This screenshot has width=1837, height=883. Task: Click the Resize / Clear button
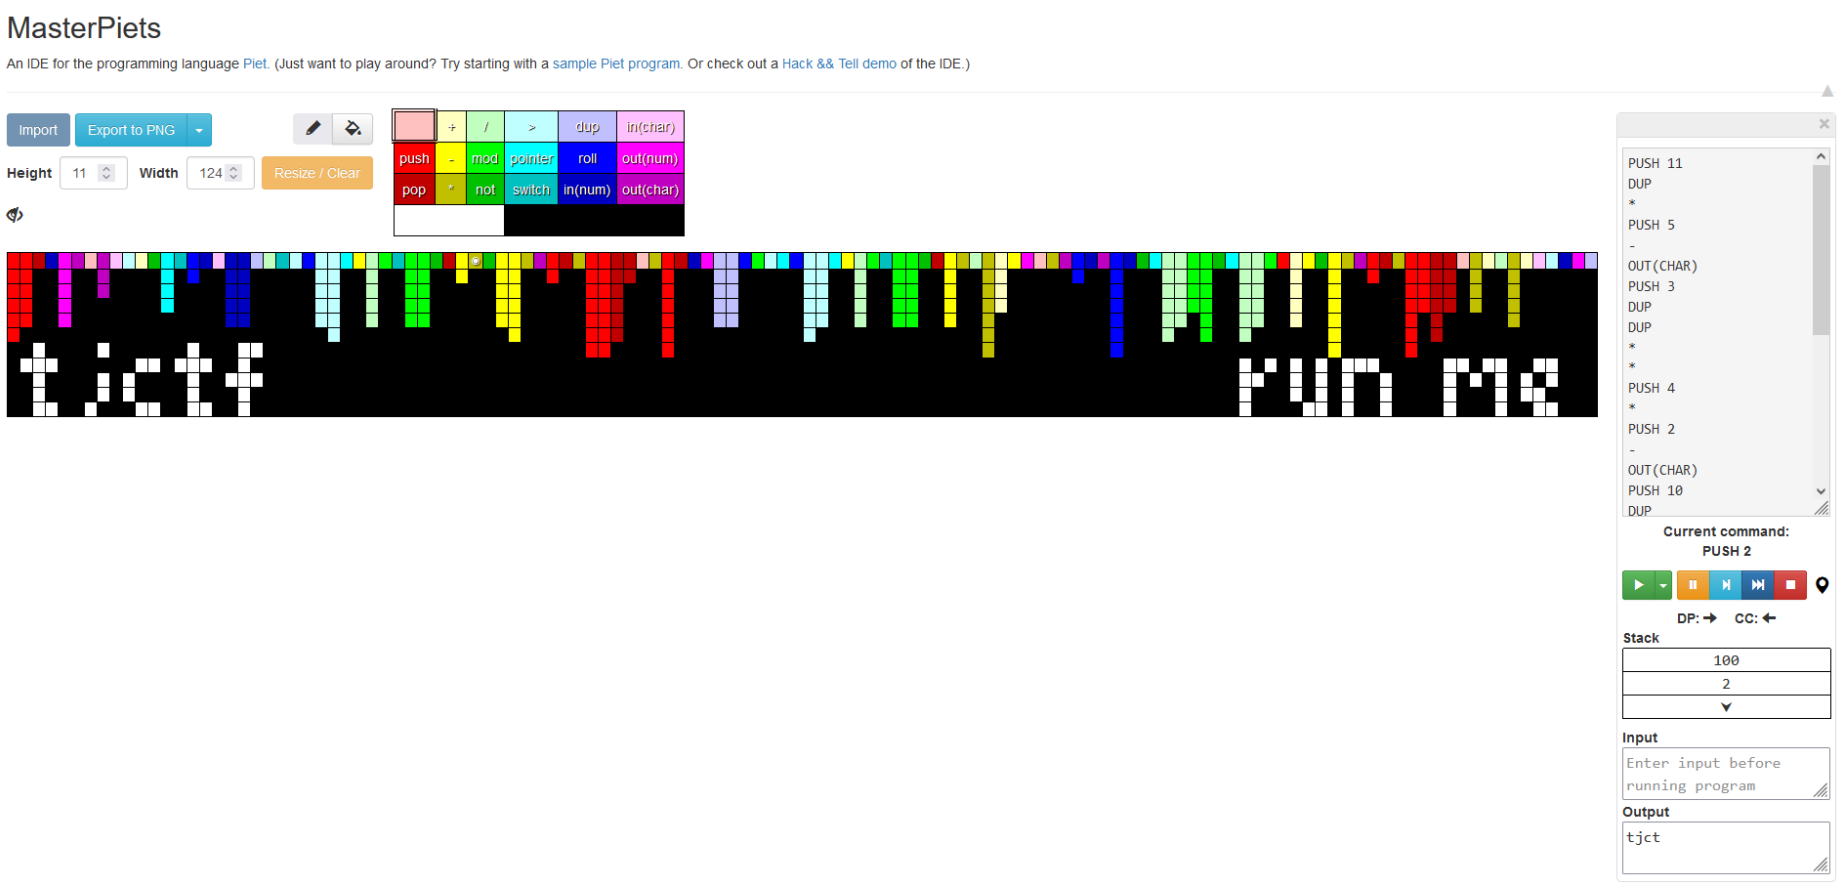pyautogui.click(x=317, y=173)
